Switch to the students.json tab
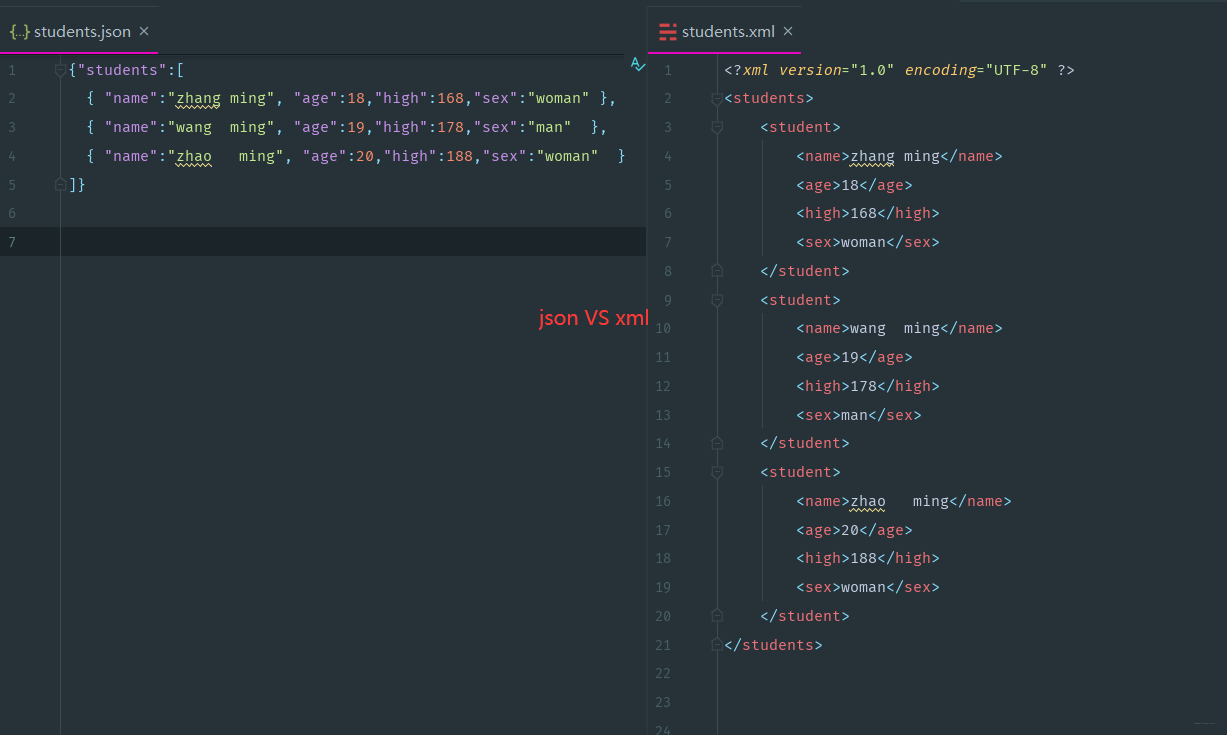 click(80, 31)
